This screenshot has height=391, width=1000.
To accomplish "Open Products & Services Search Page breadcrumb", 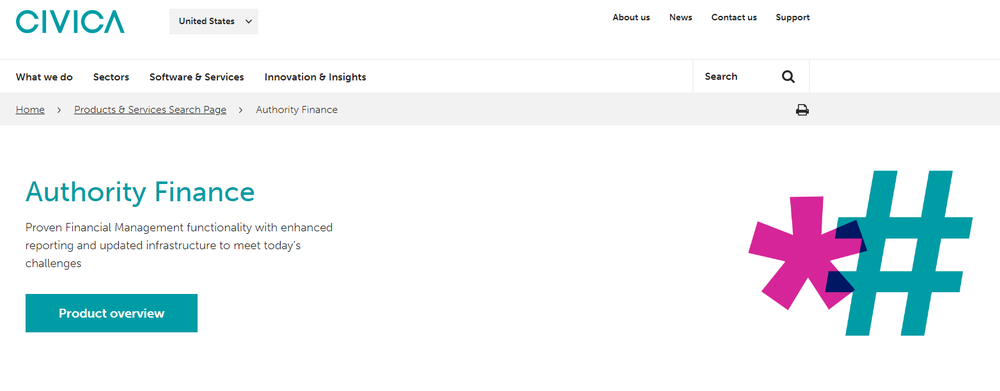I will (150, 110).
